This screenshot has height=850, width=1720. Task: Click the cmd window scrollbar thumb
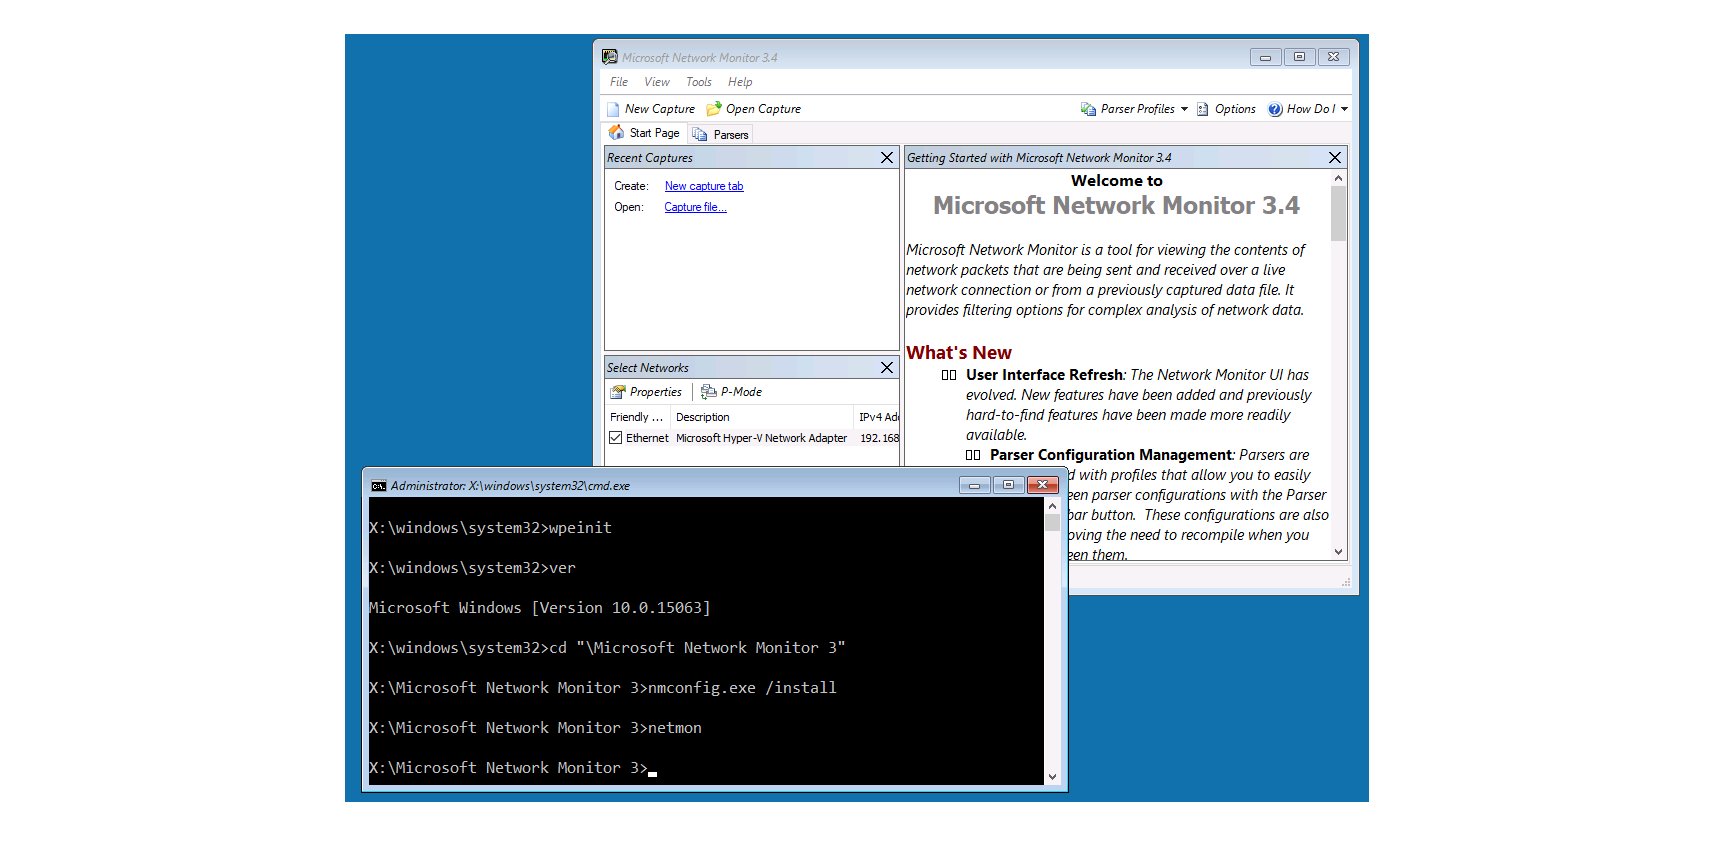click(x=1052, y=523)
